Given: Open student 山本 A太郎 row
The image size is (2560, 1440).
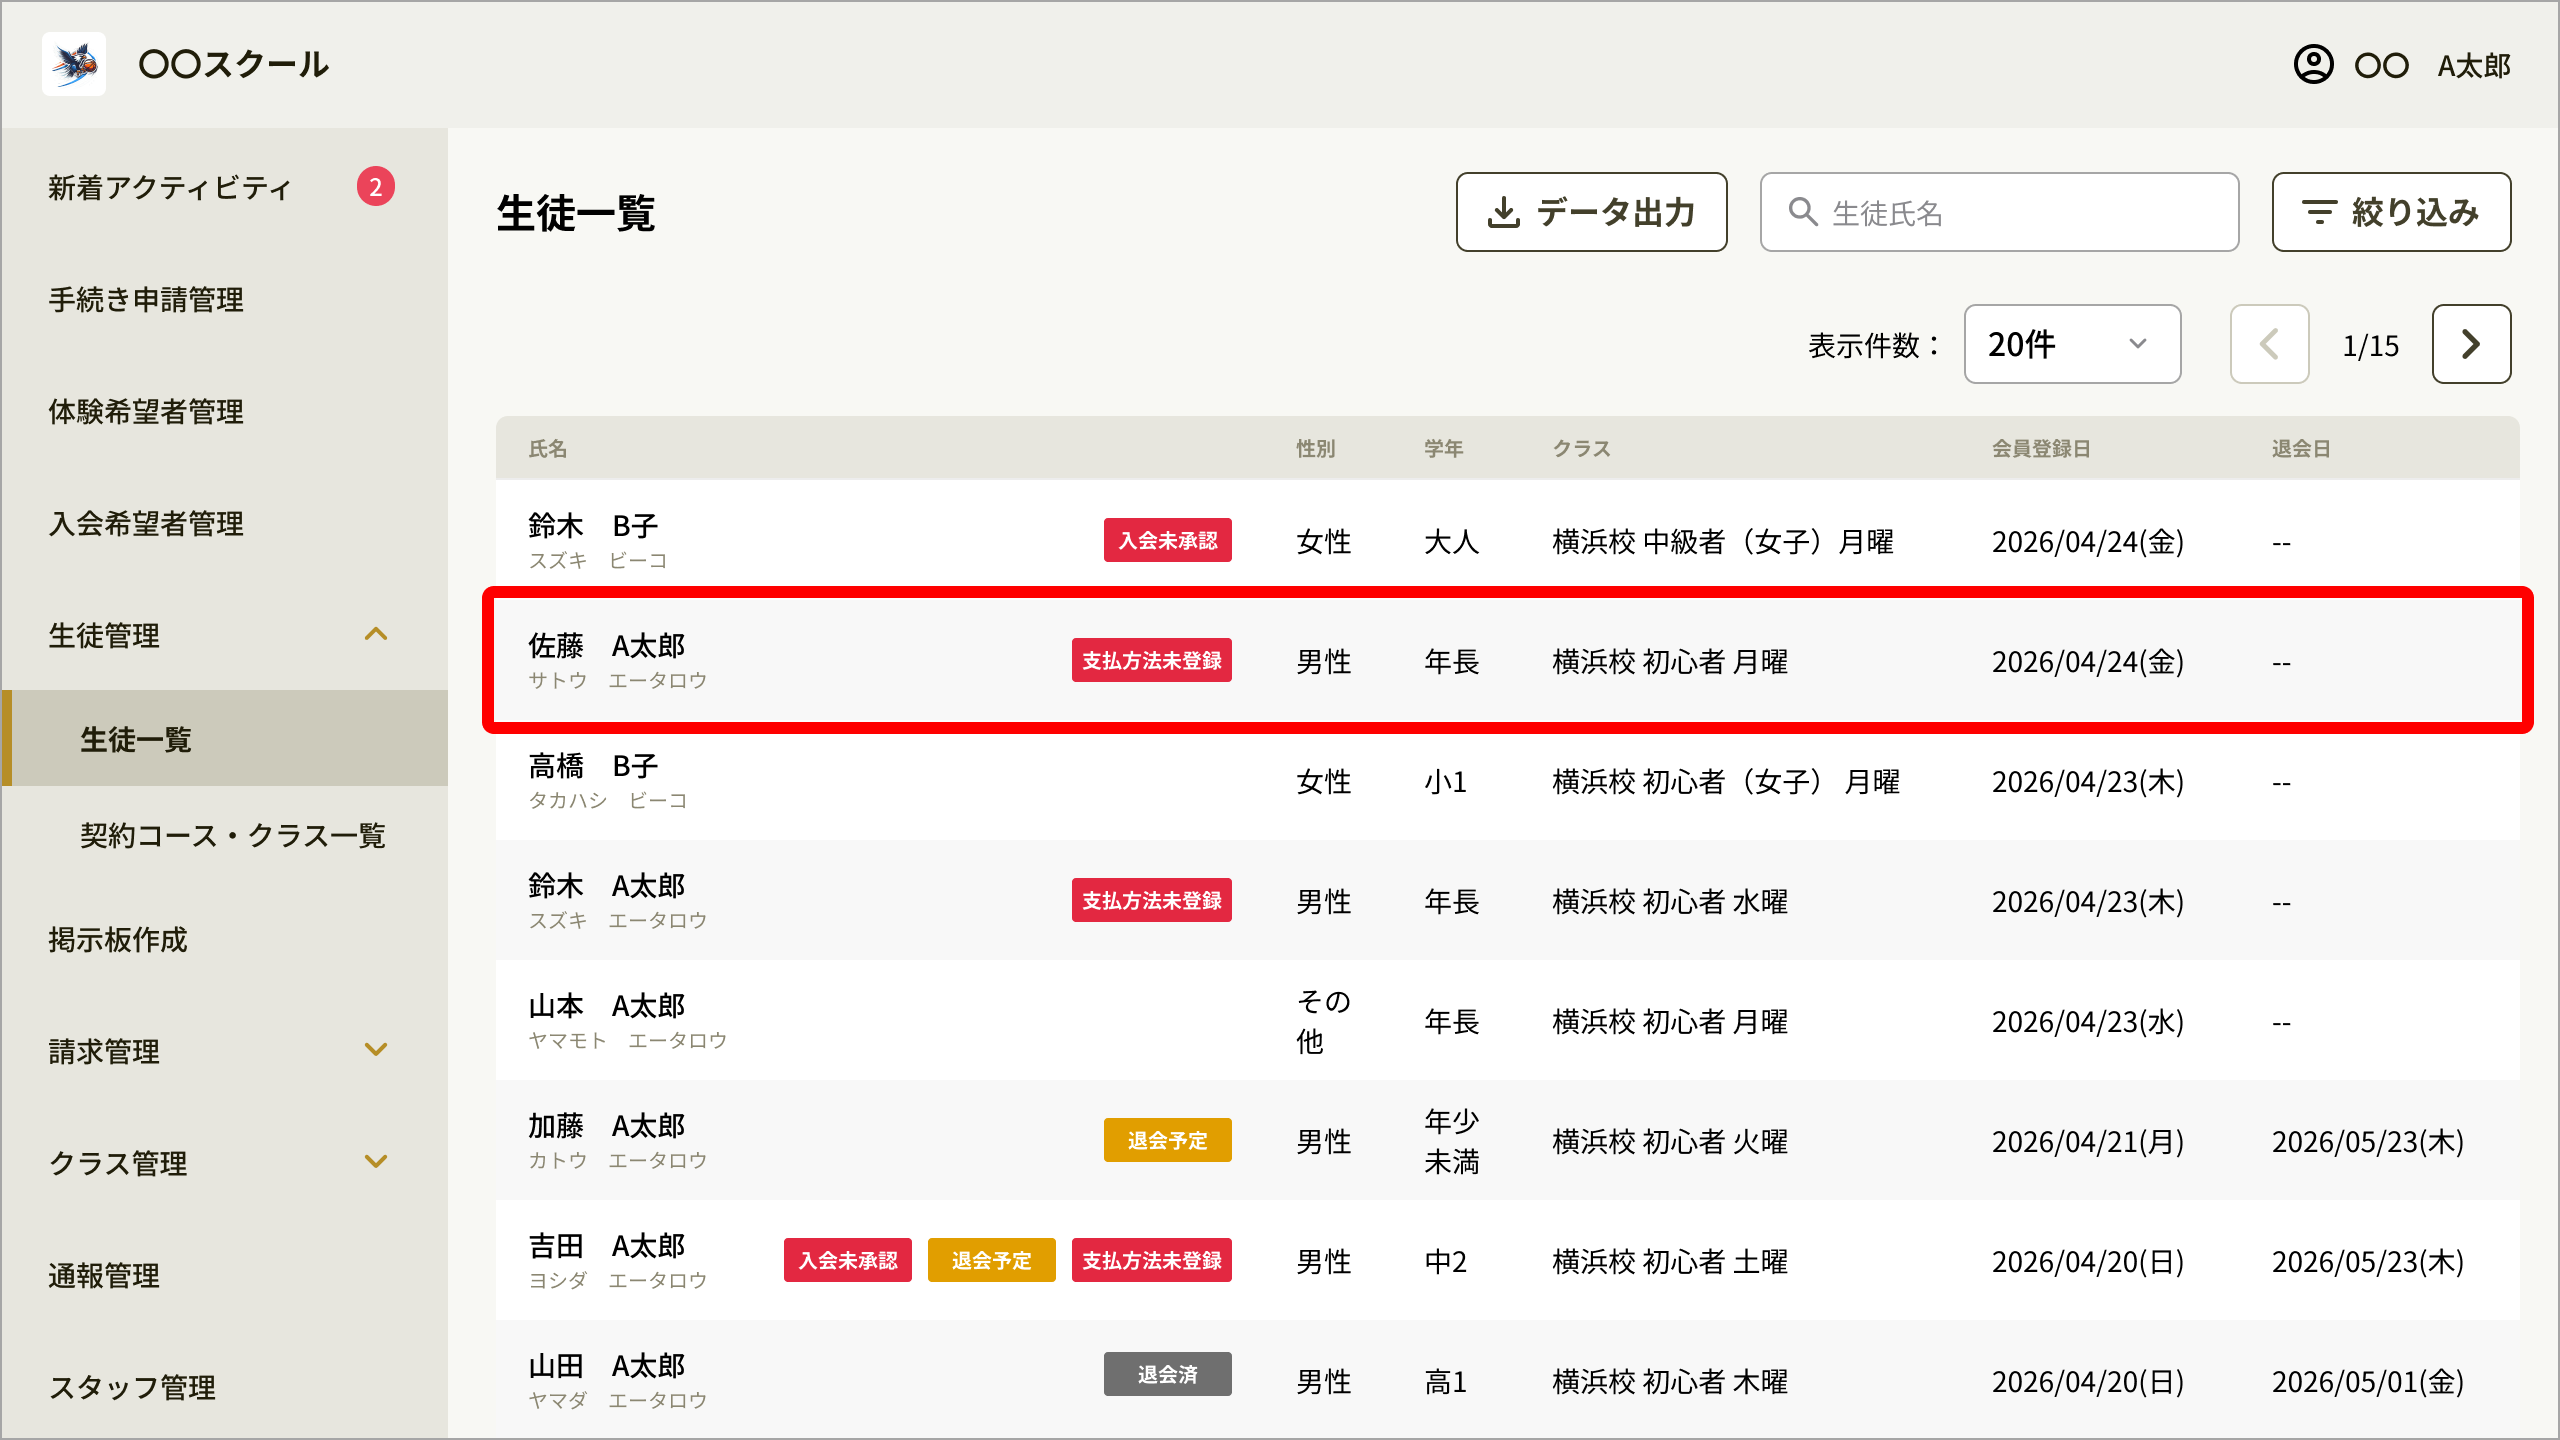Looking at the screenshot, I should coord(1507,1020).
